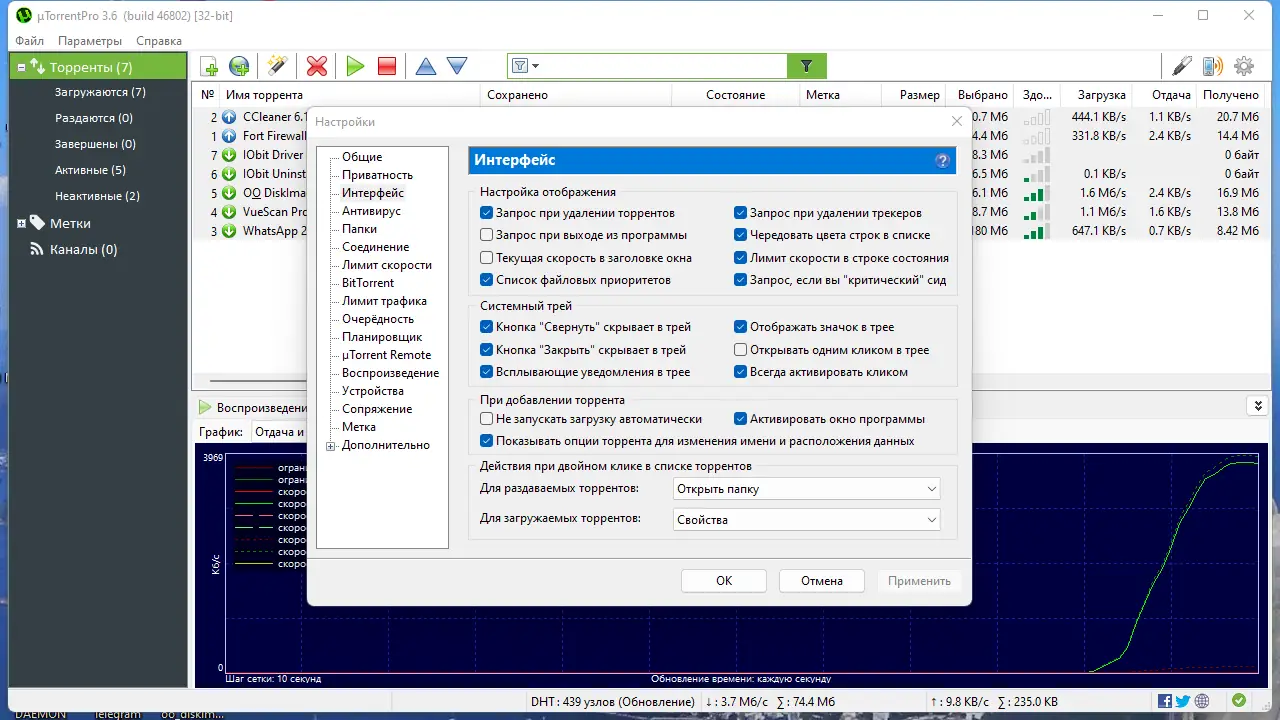Viewport: 1280px width, 720px height.
Task: Expand the Метки sidebar group
Action: click(x=21, y=224)
